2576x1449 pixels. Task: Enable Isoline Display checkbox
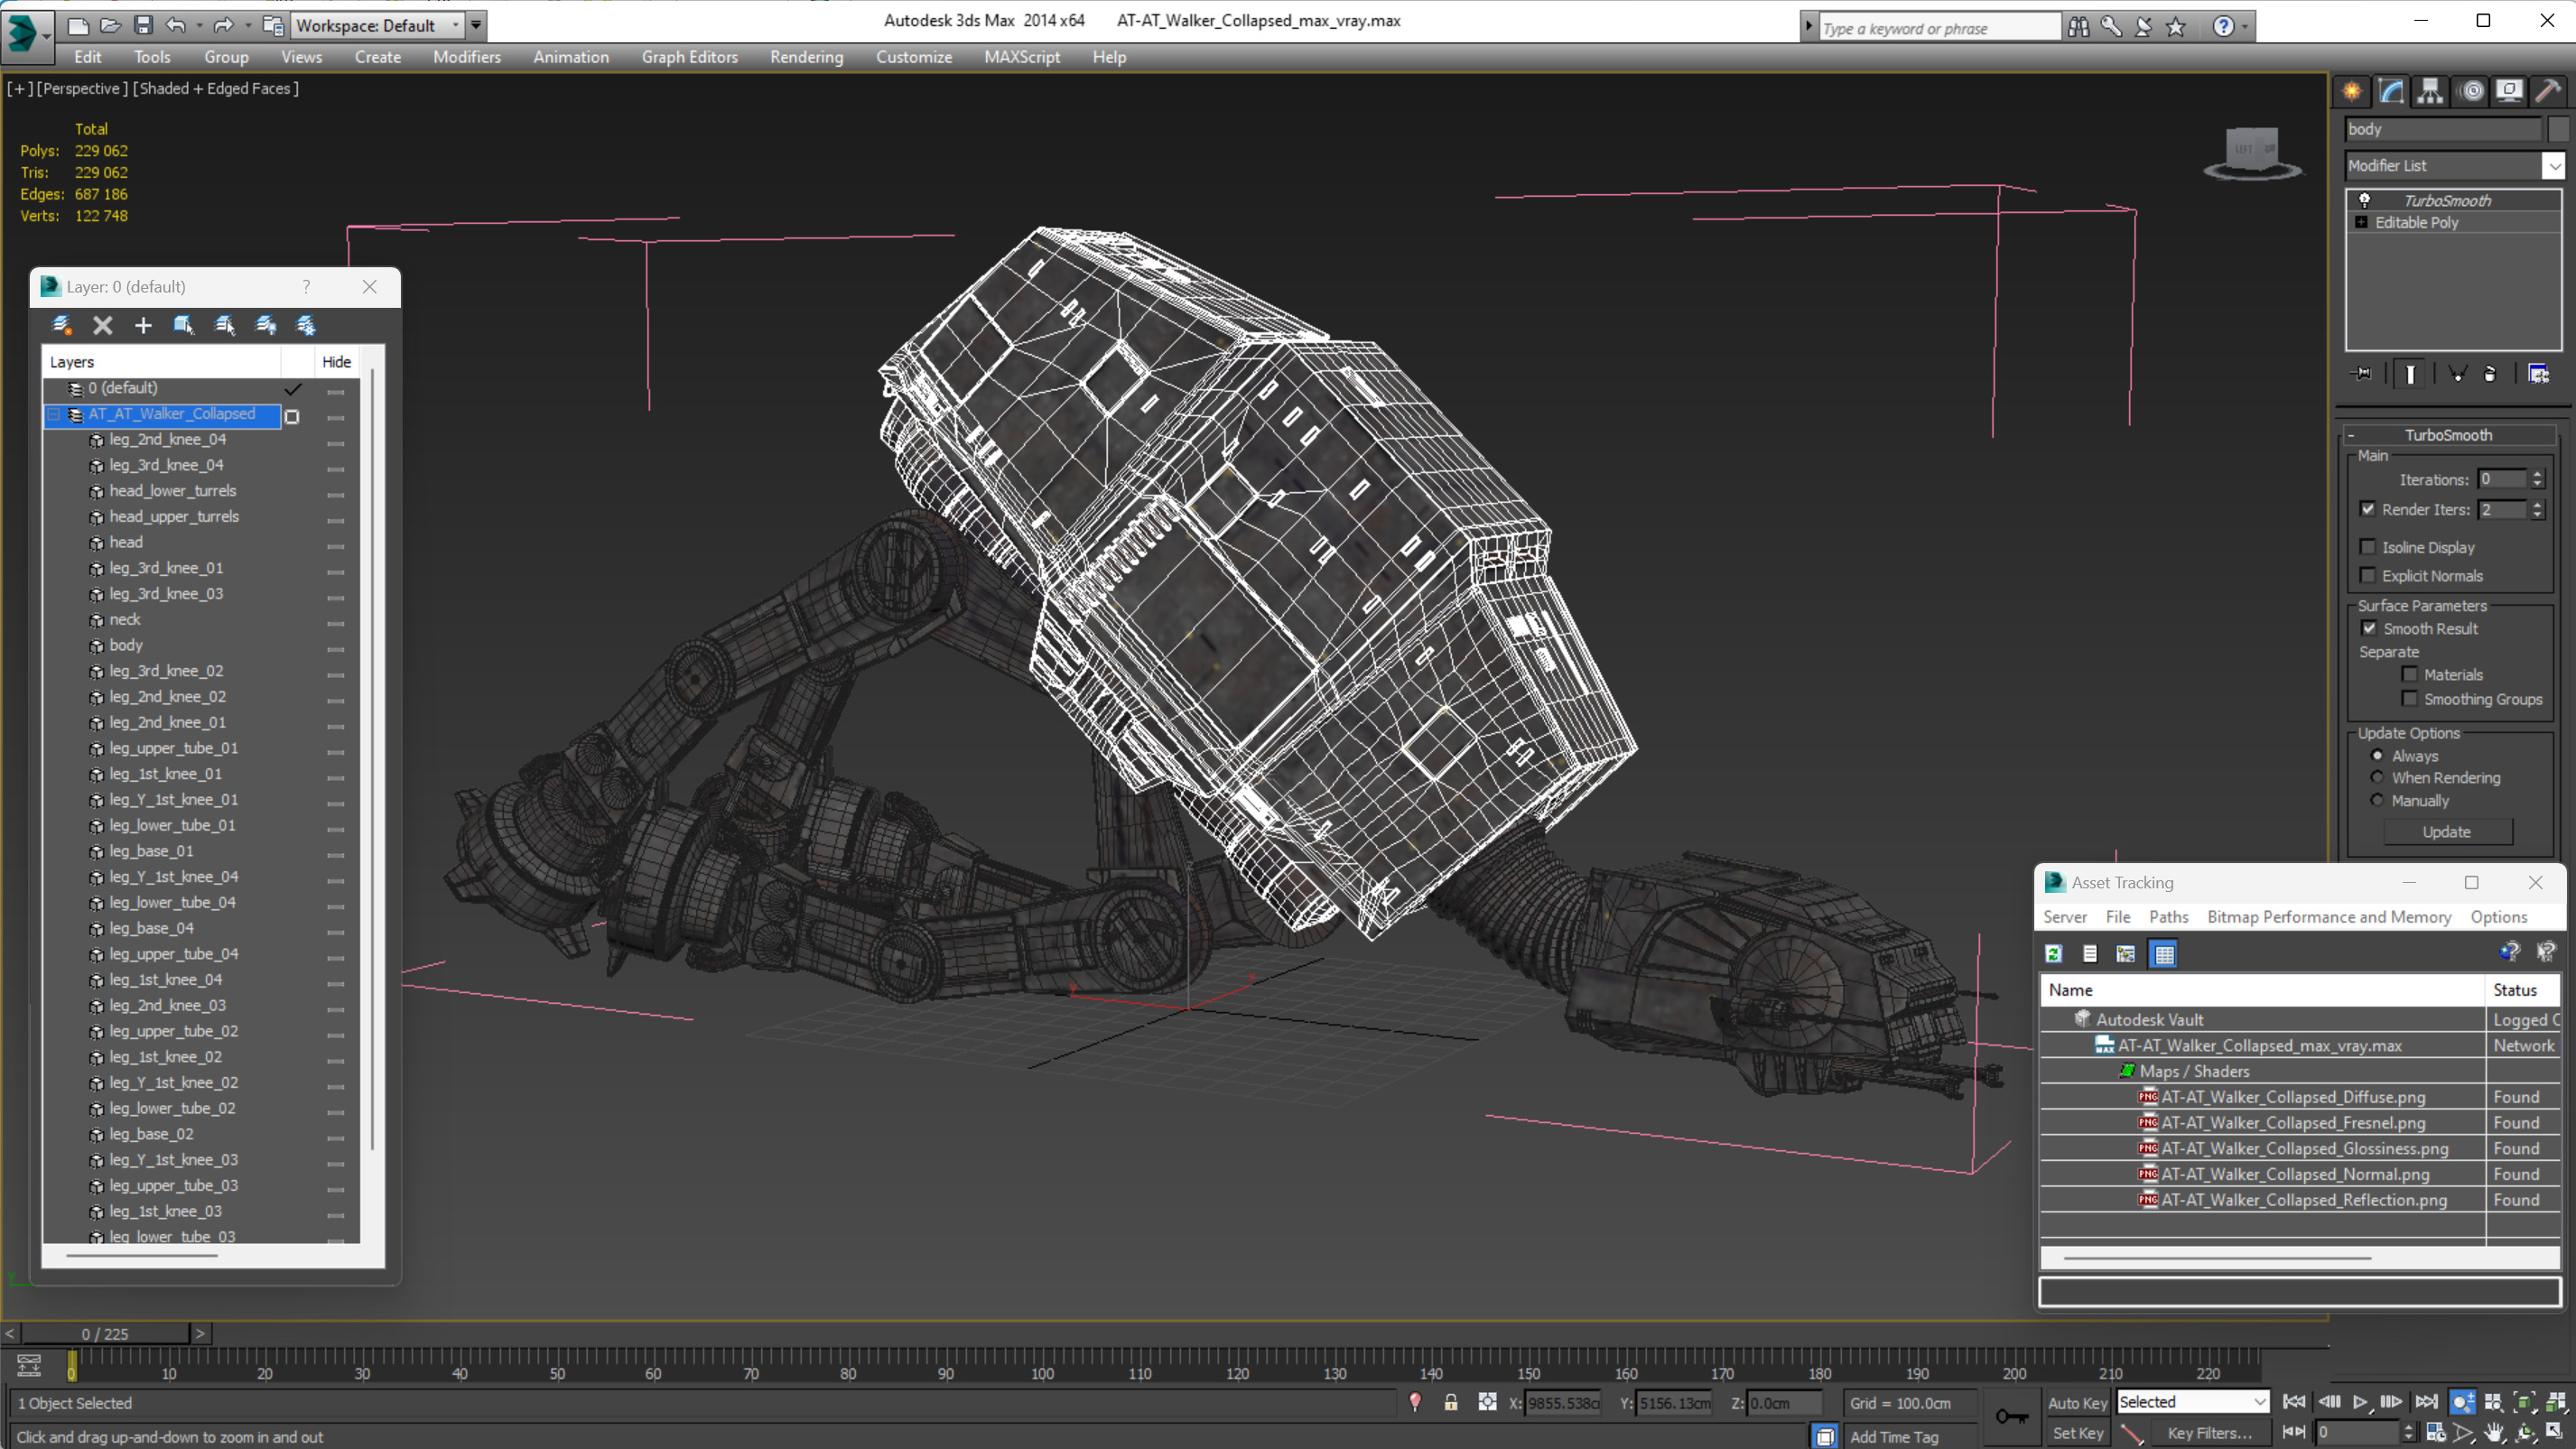pyautogui.click(x=2368, y=547)
